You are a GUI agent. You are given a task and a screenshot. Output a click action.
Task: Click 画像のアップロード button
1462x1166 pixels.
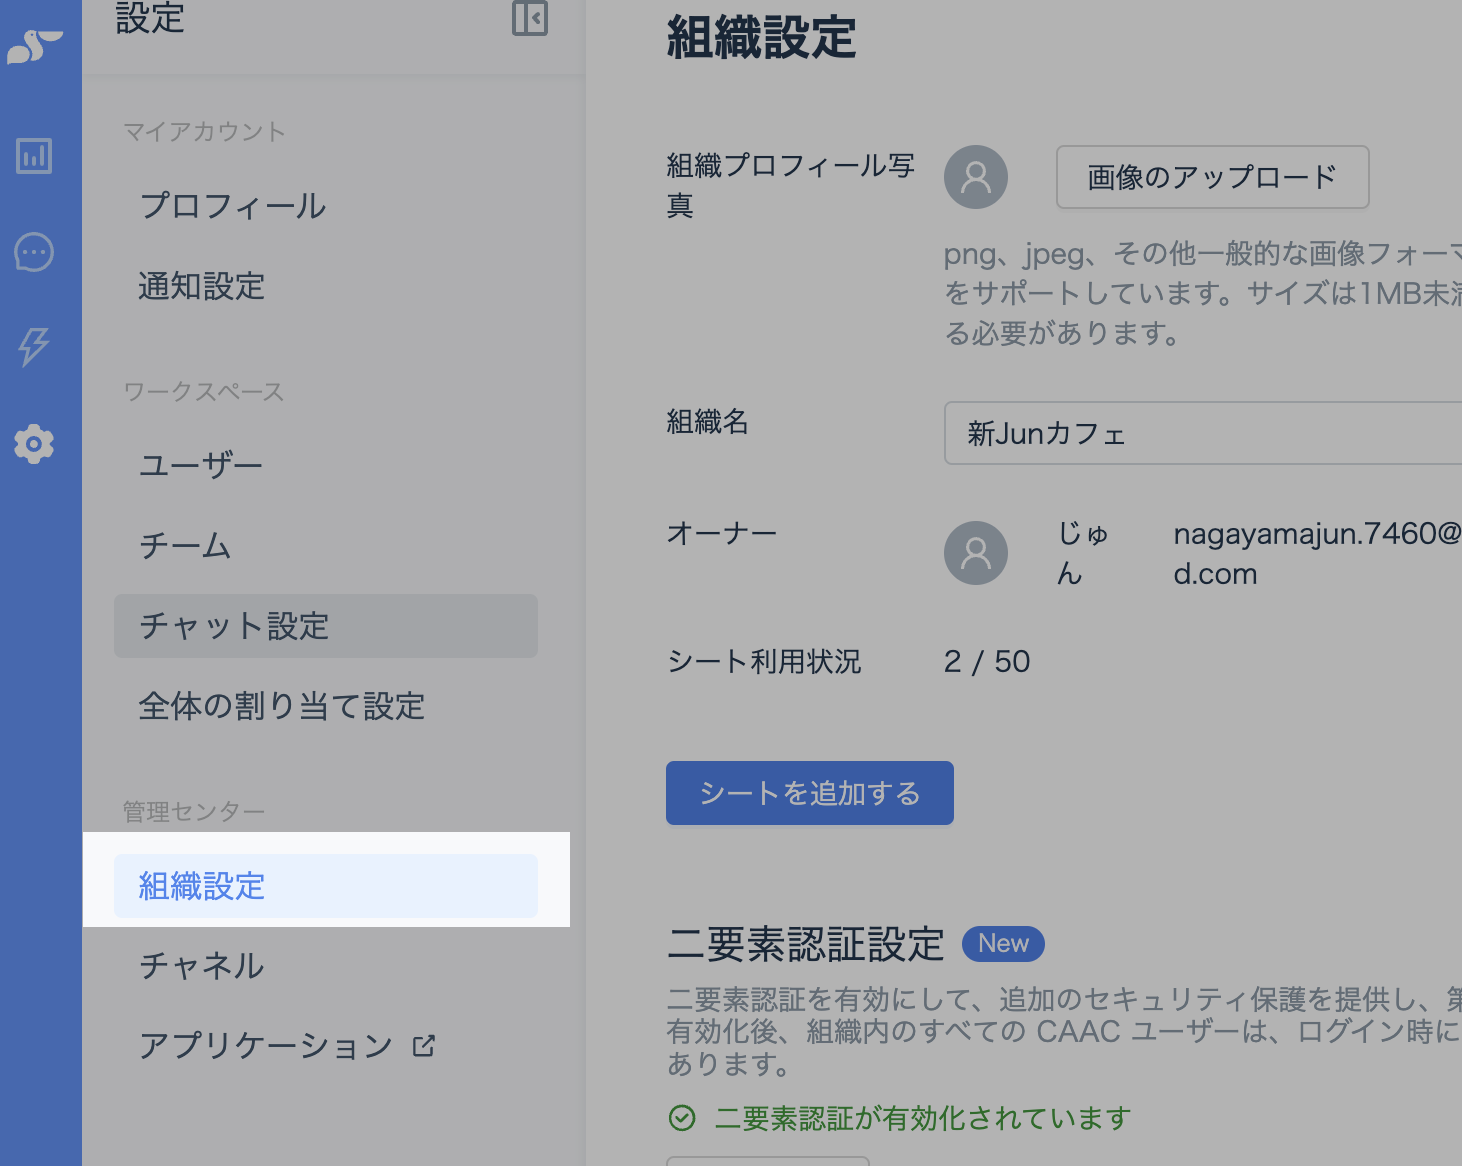pyautogui.click(x=1212, y=177)
